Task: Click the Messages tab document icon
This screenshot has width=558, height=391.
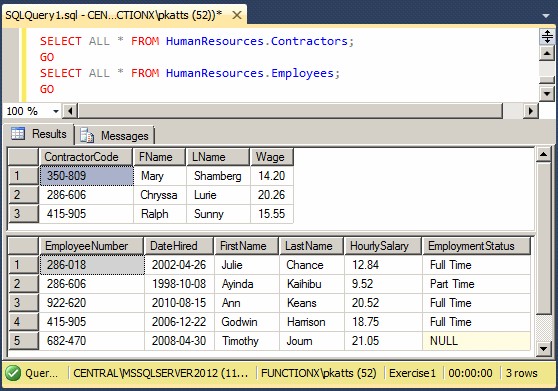Action: [87, 135]
